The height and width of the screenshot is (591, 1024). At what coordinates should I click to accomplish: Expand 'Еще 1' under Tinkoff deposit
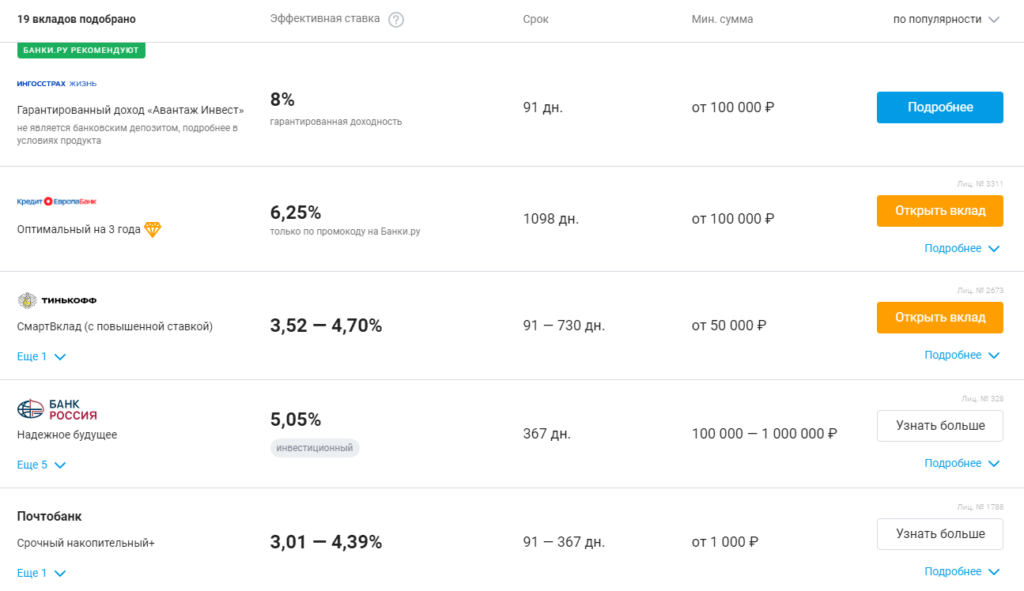(x=41, y=356)
